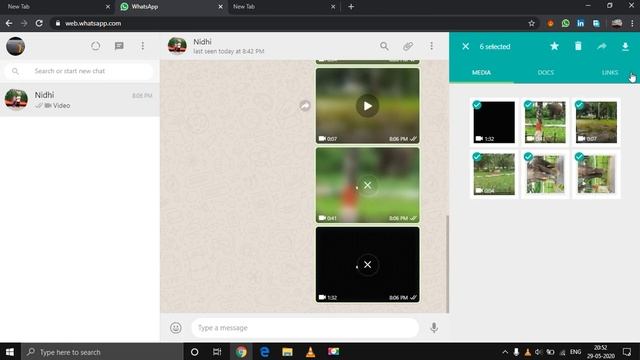Image resolution: width=640 pixels, height=360 pixels.
Task: Search within Nidhi conversation via magnifier icon
Action: (384, 46)
